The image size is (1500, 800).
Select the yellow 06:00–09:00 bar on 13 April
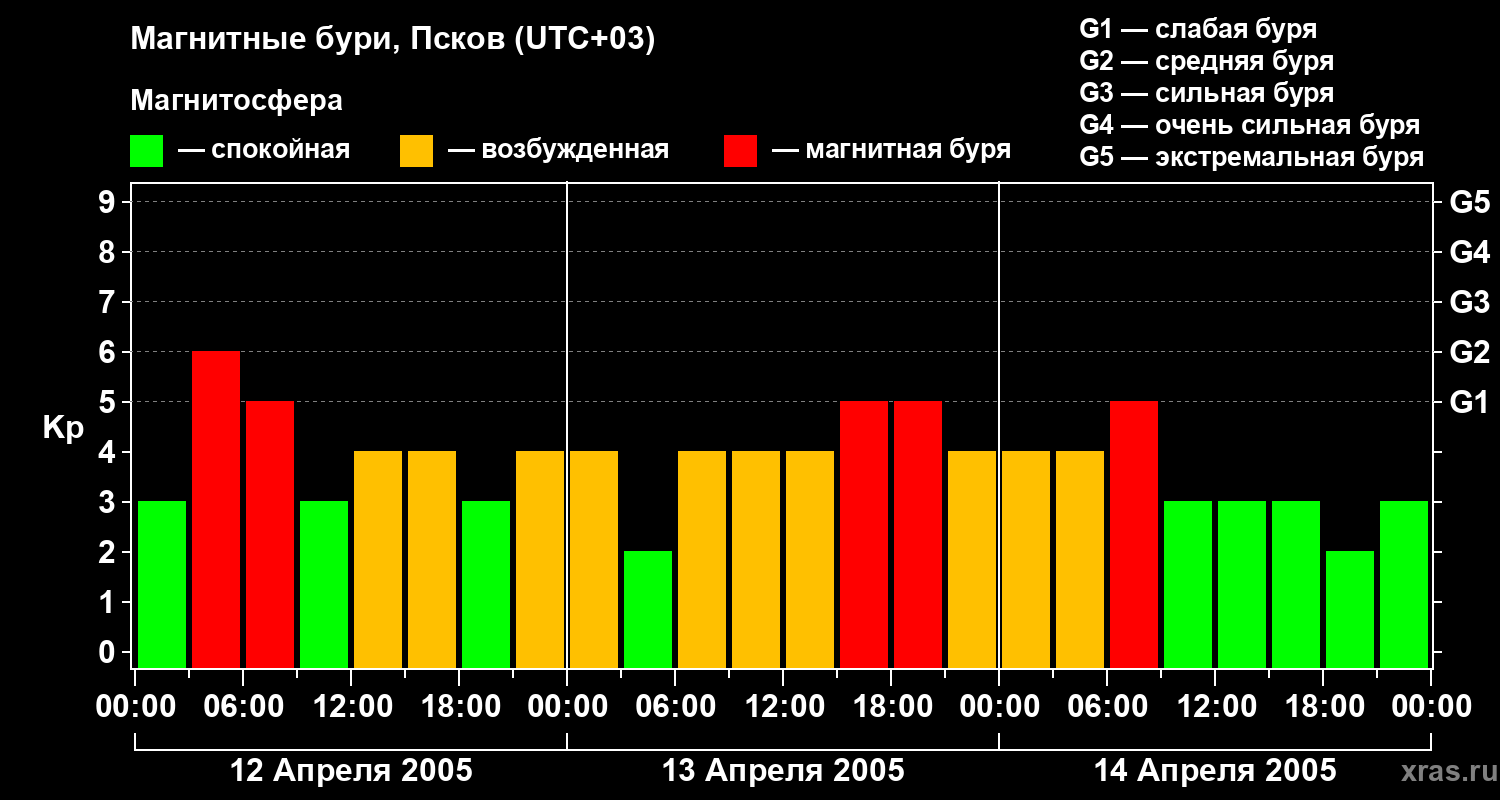coord(702,559)
